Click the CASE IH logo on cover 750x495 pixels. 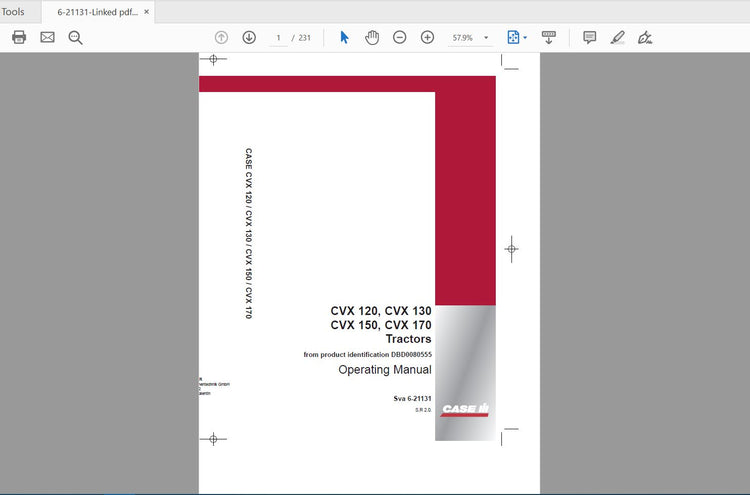pyautogui.click(x=465, y=409)
